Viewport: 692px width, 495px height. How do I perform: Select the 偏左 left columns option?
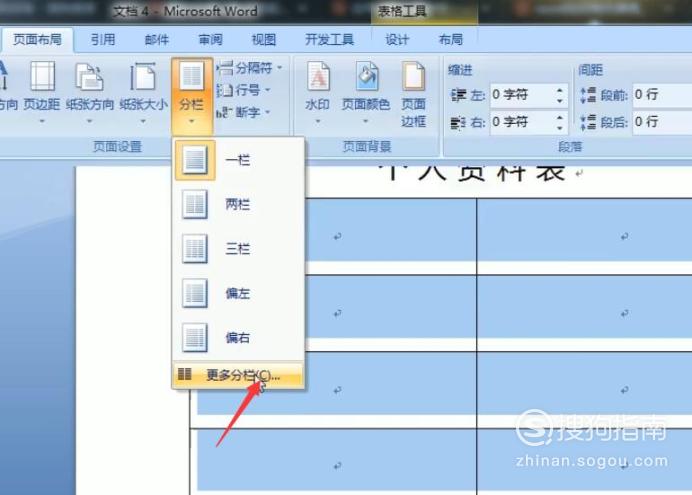[239, 293]
